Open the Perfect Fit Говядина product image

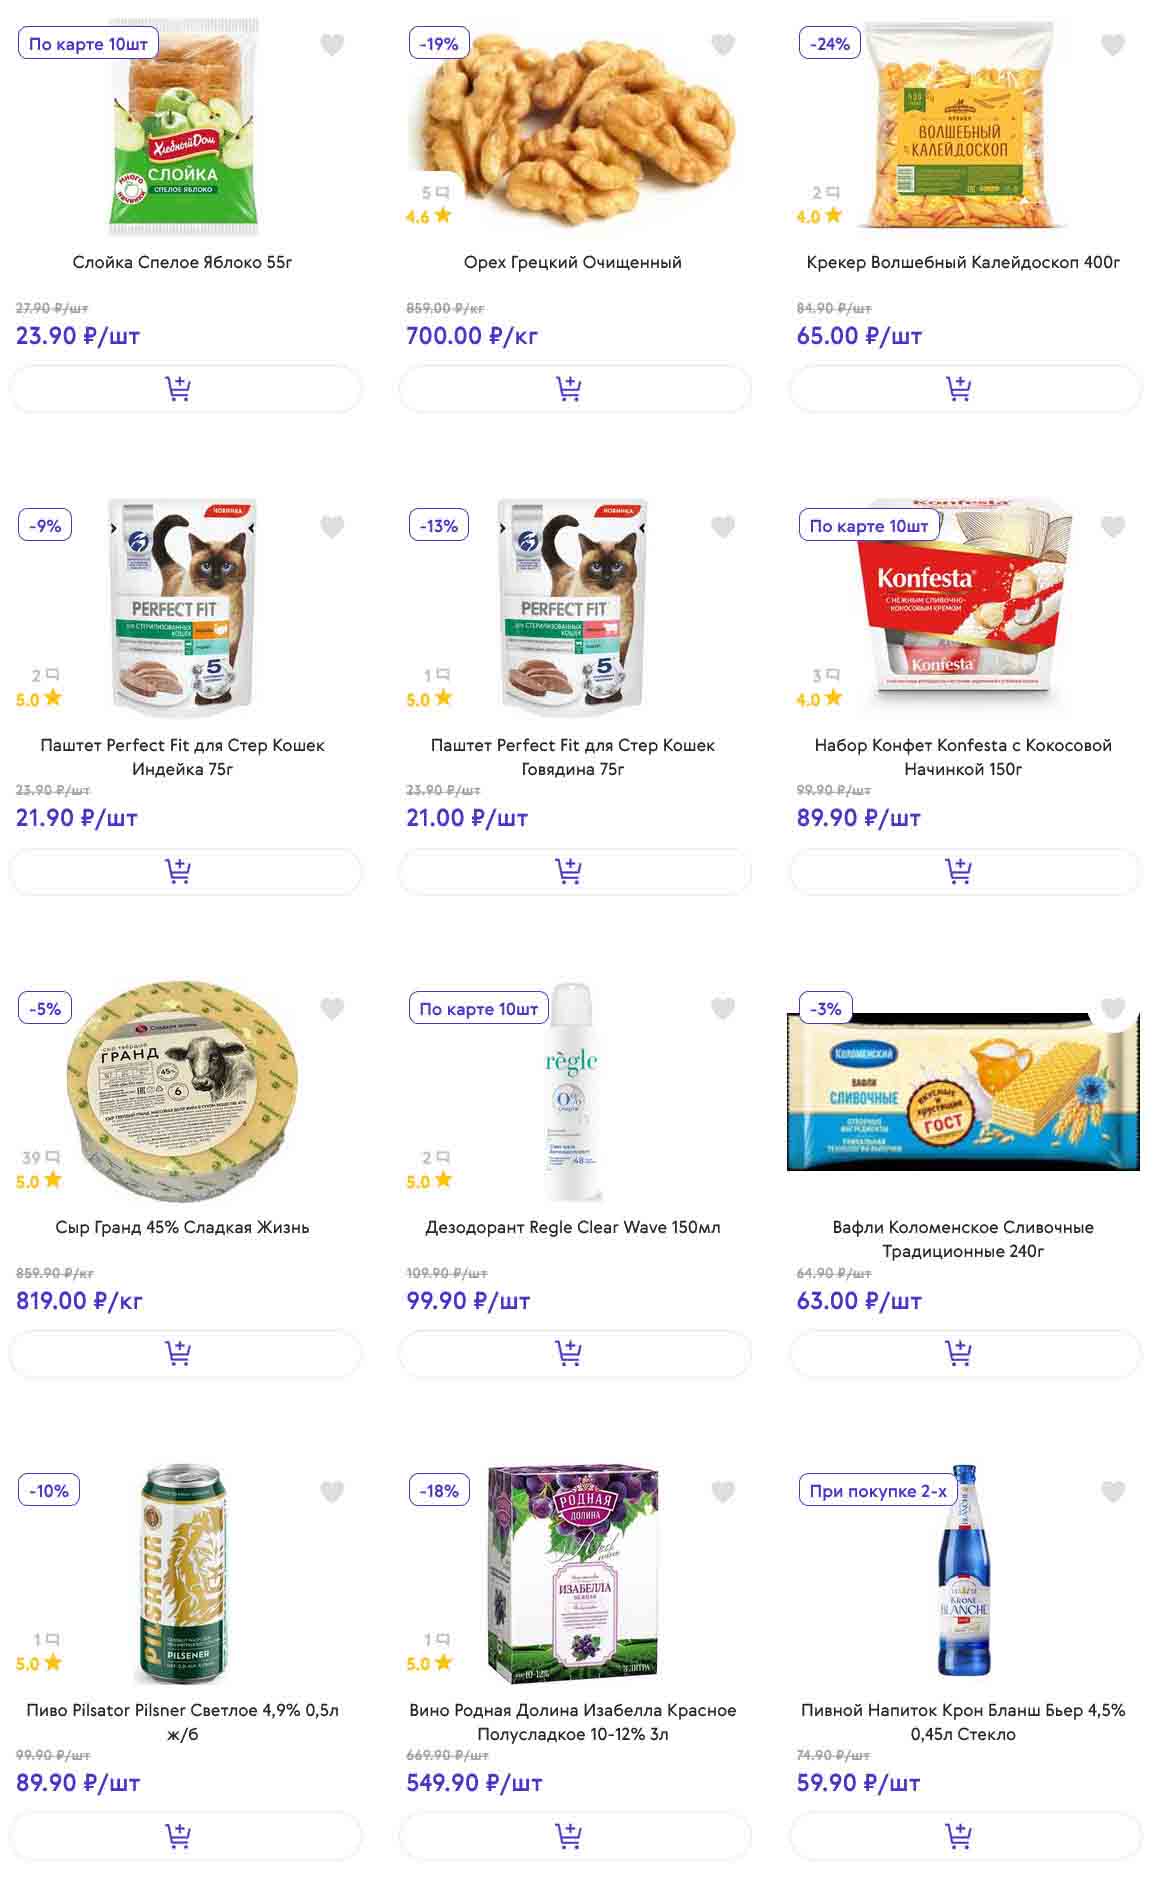573,608
